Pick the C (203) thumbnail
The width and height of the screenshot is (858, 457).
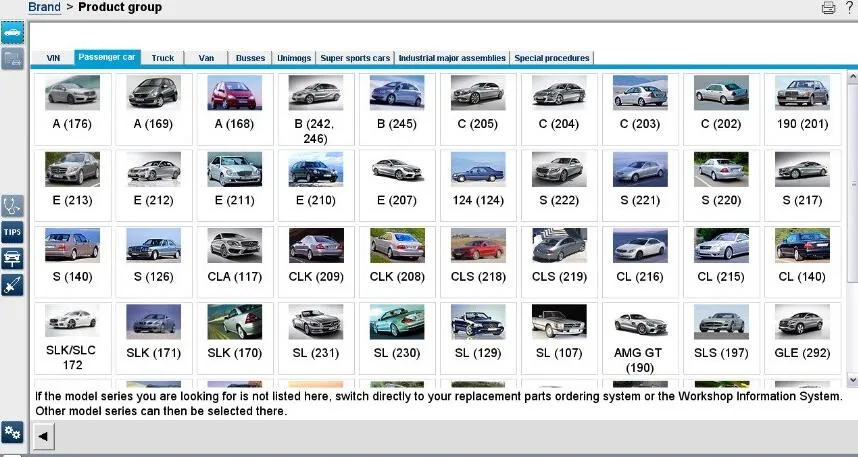pos(640,93)
